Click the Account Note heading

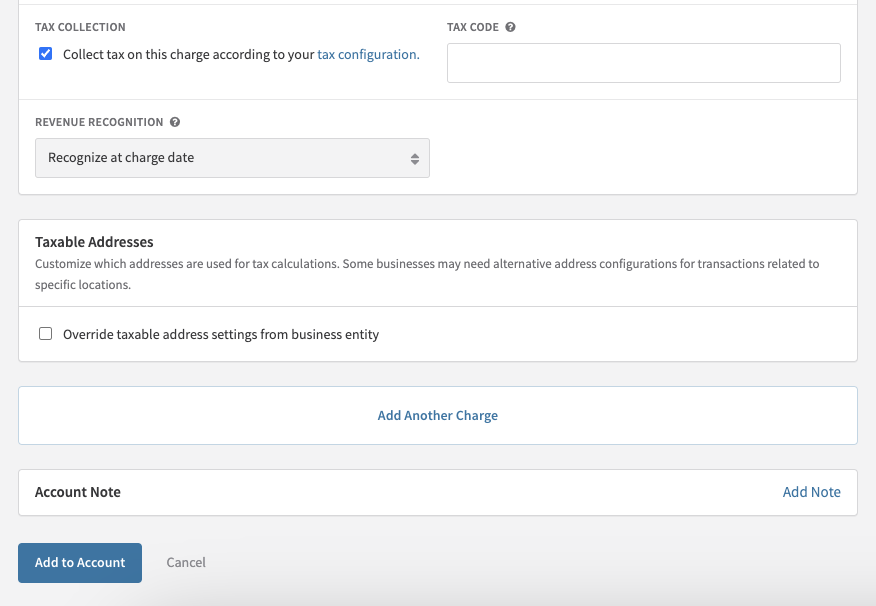click(78, 492)
